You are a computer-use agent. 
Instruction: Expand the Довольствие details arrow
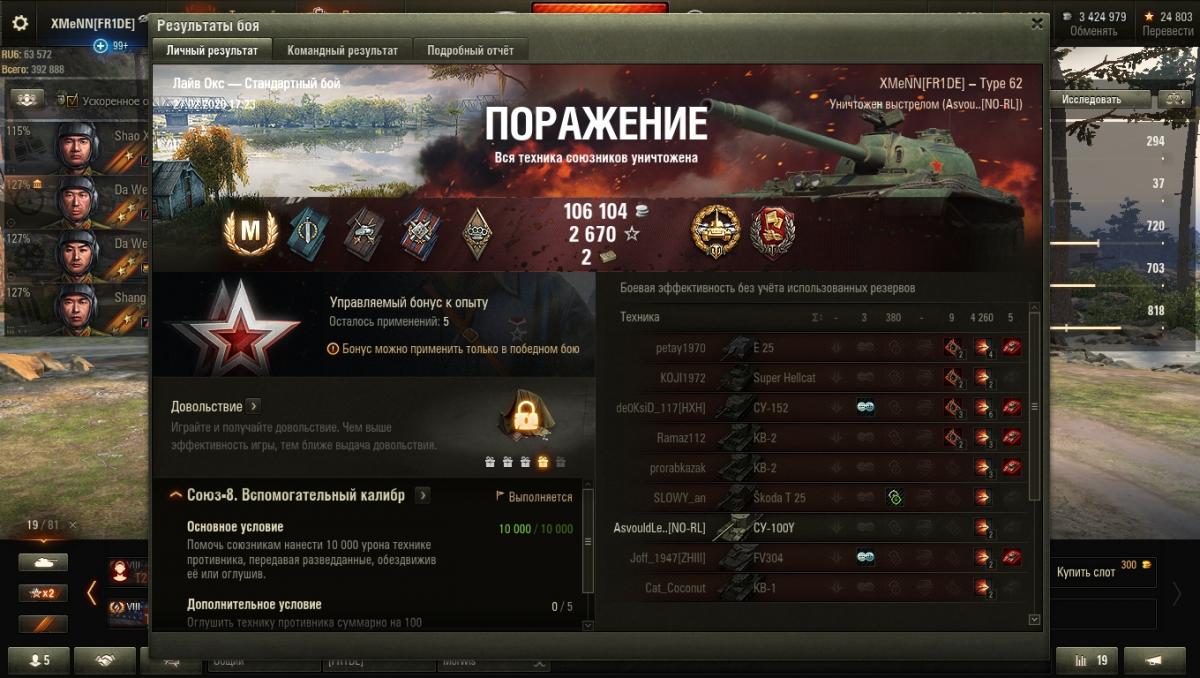pos(254,406)
